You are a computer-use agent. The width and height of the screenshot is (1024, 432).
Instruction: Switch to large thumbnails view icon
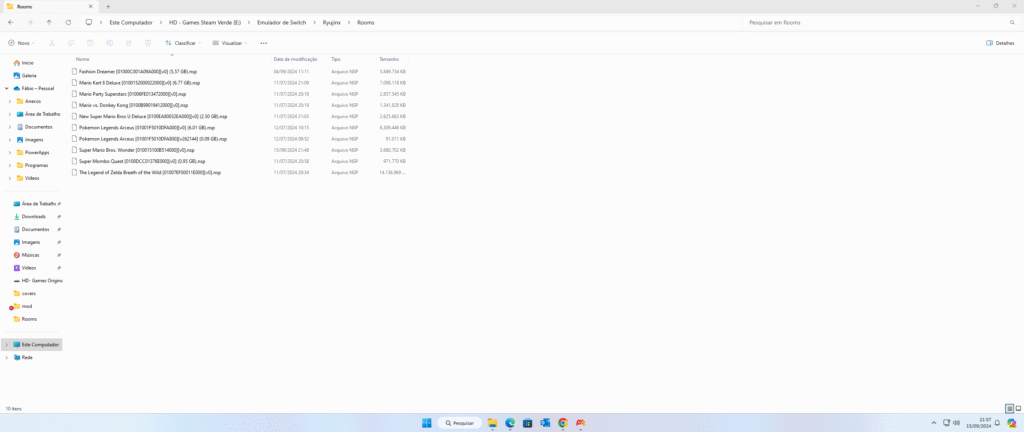(x=1018, y=409)
